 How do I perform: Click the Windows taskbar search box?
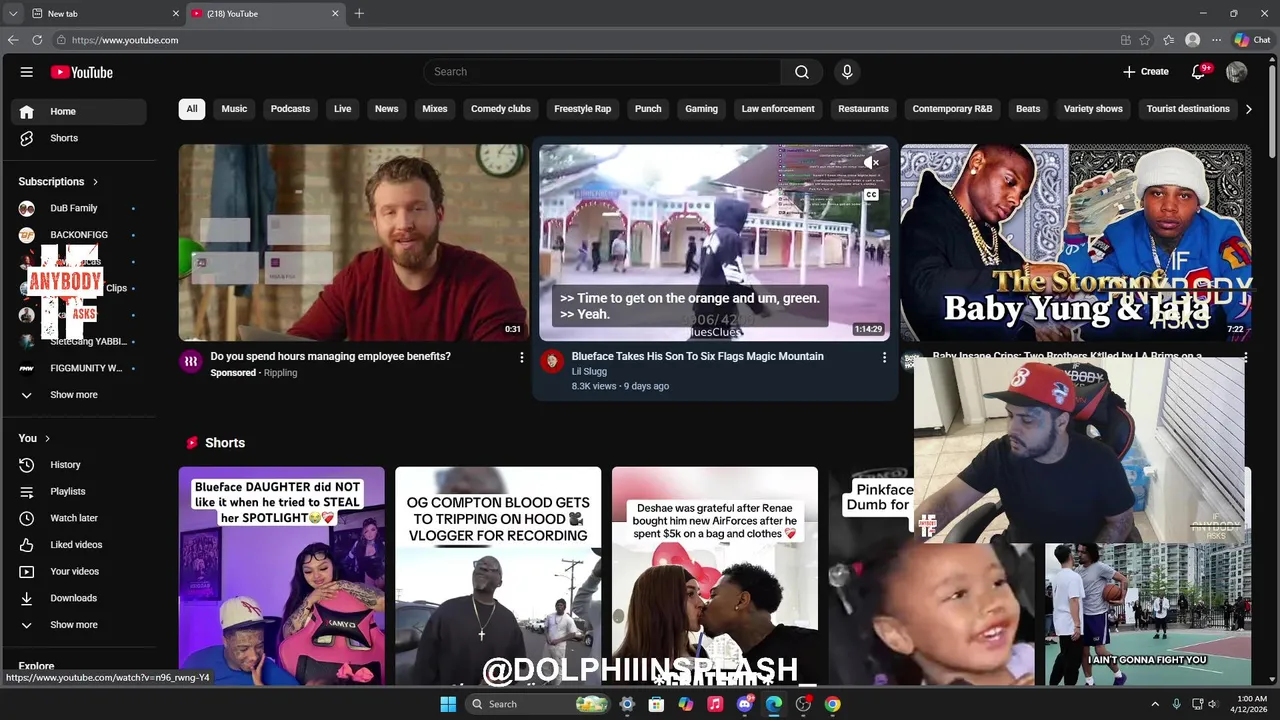coord(539,704)
